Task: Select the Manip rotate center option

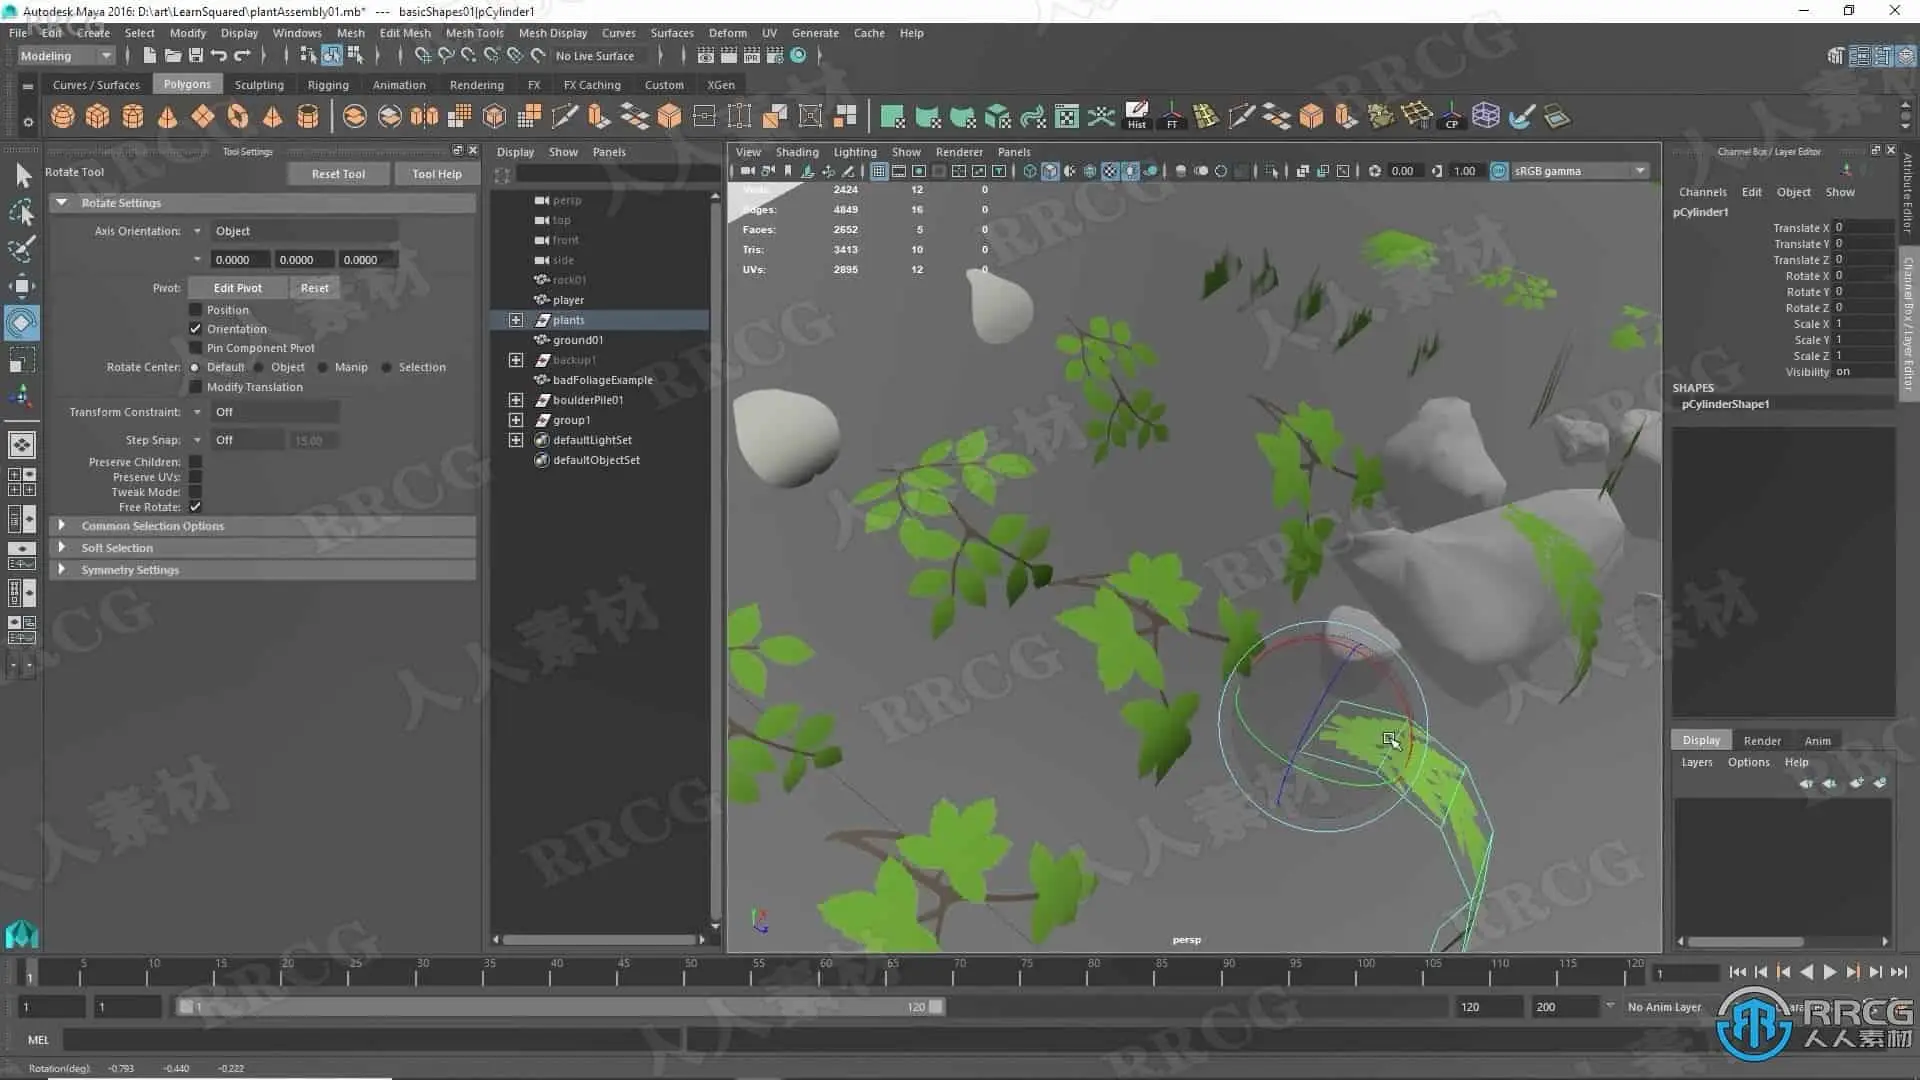Action: tap(323, 367)
